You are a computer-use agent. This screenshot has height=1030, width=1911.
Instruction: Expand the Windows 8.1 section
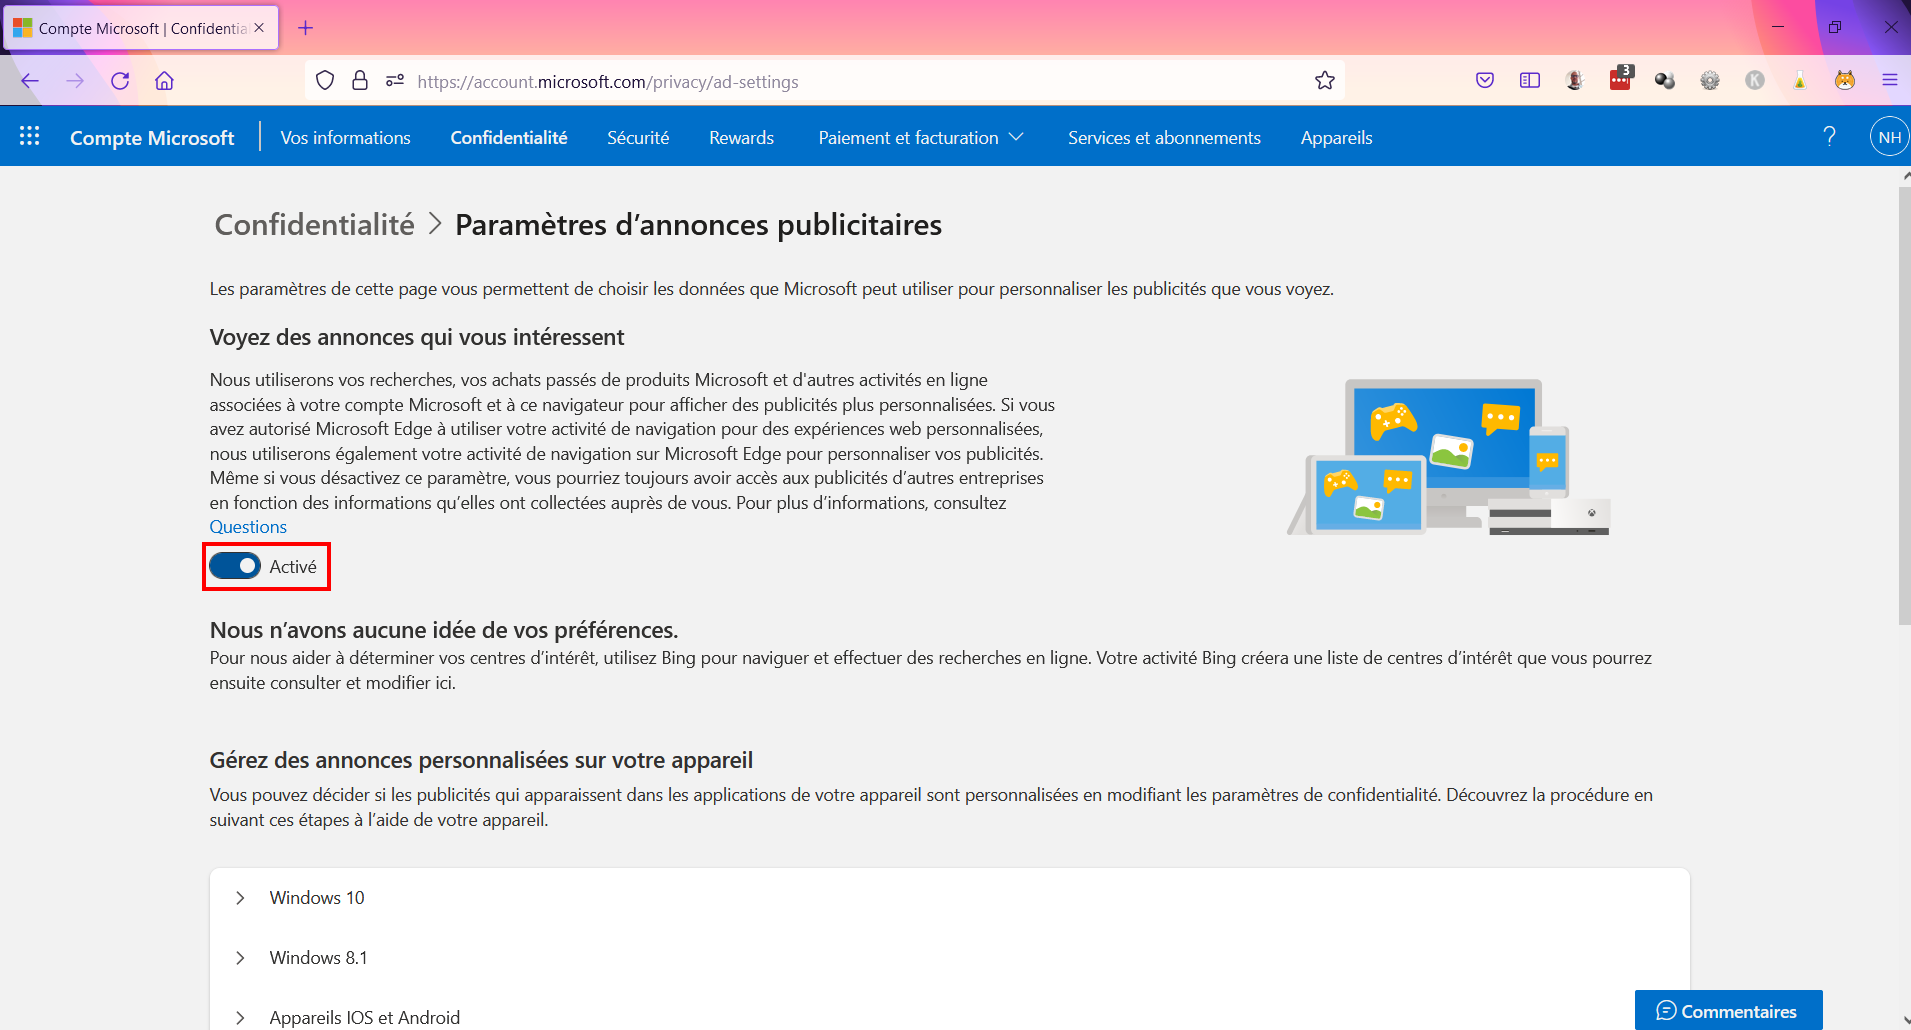pos(949,958)
